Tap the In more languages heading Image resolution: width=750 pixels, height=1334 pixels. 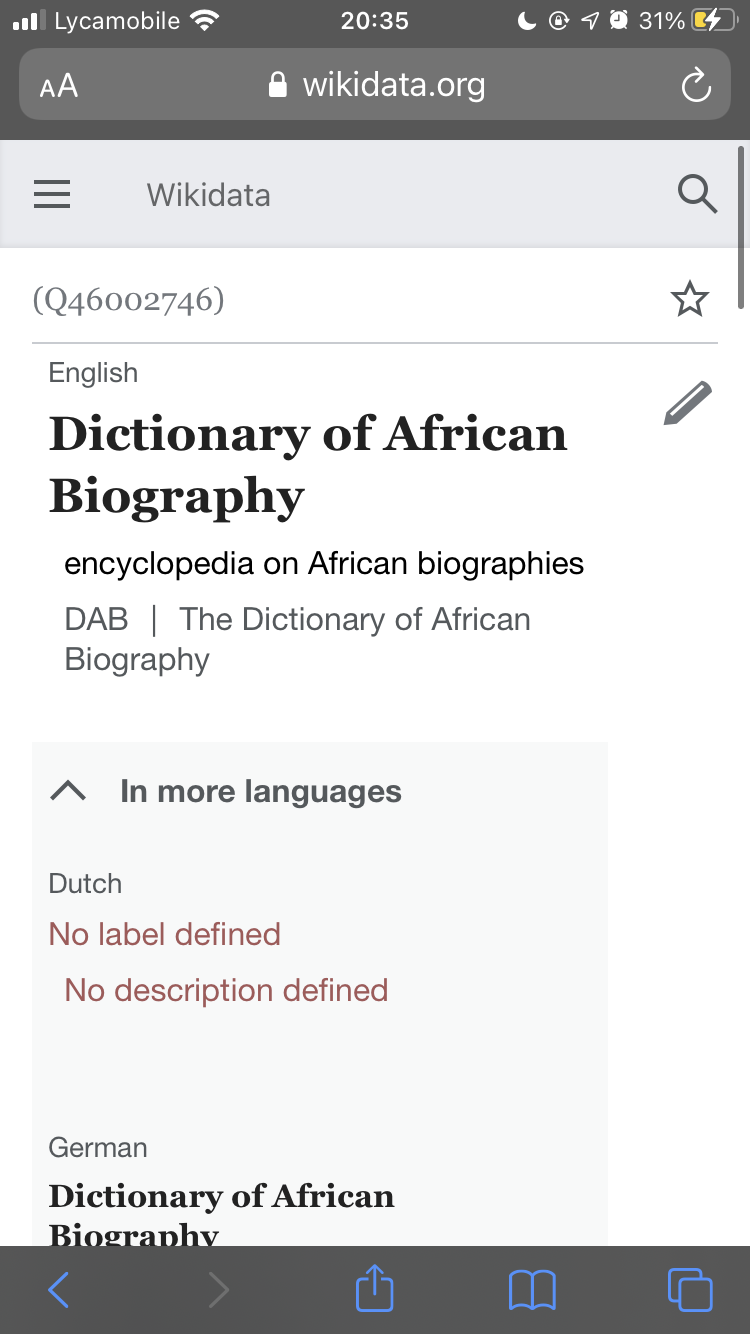point(260,791)
